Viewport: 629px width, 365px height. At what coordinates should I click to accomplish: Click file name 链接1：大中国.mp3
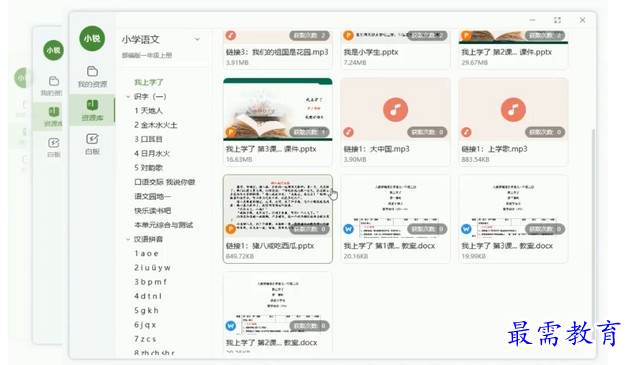(377, 149)
